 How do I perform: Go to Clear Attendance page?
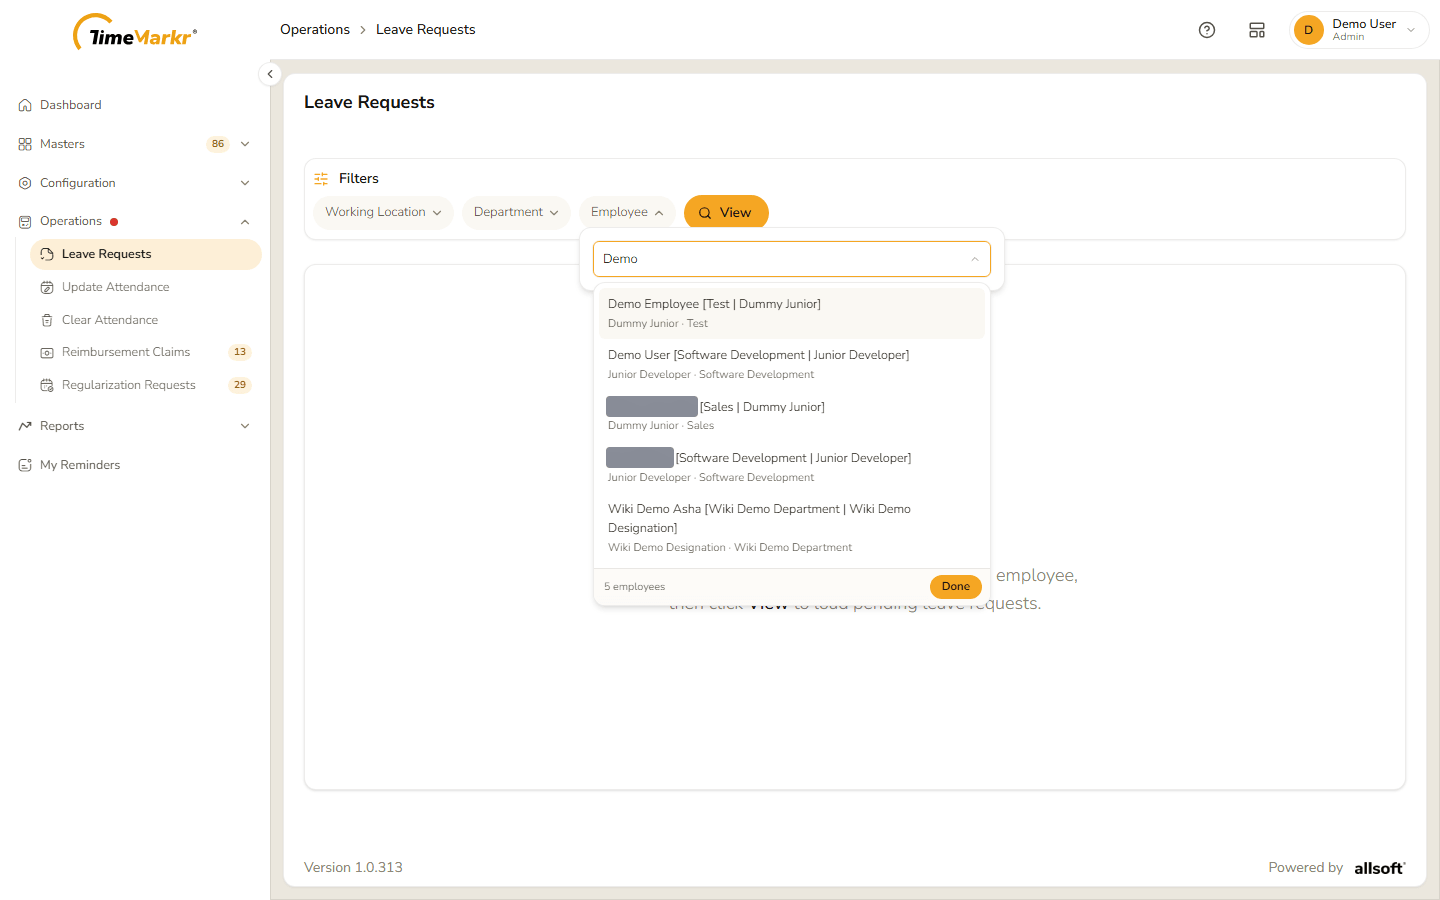146,320
